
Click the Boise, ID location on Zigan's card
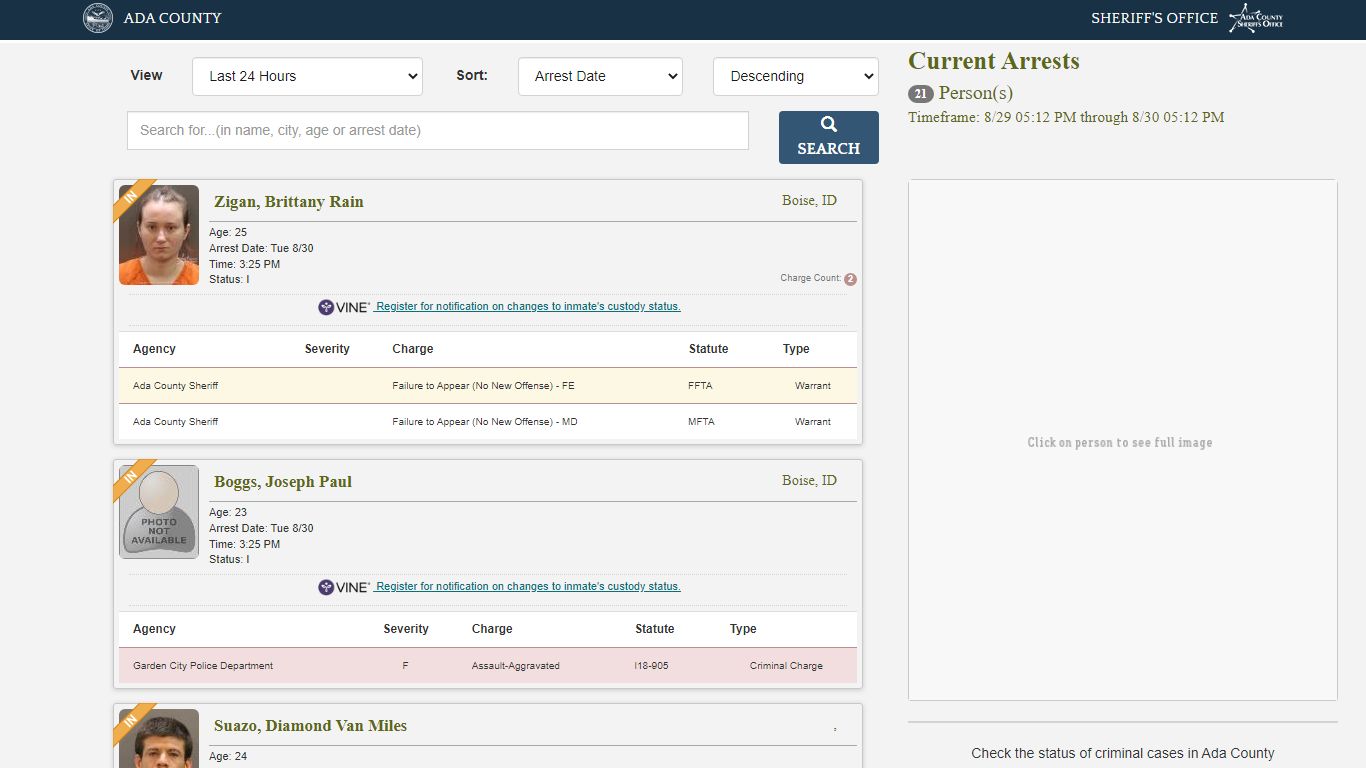pos(809,201)
